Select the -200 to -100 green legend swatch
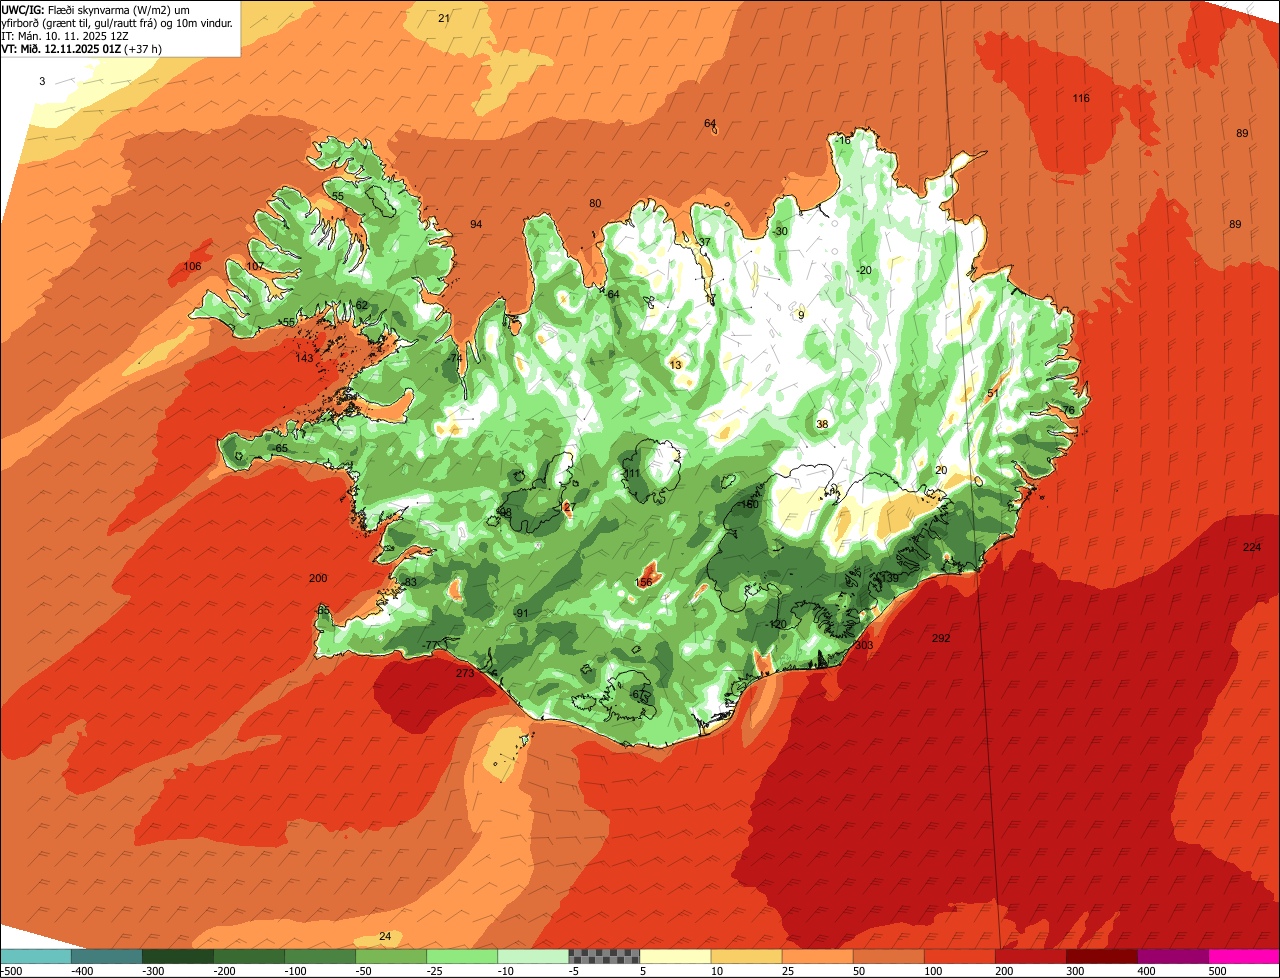The width and height of the screenshot is (1280, 978). pyautogui.click(x=249, y=957)
